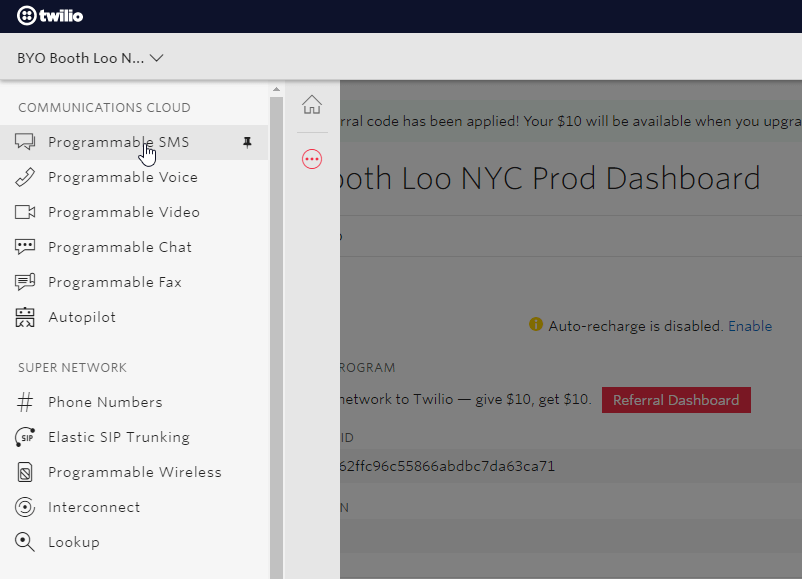Select Phone Numbers label in Super Network
The height and width of the screenshot is (579, 802).
(x=105, y=403)
